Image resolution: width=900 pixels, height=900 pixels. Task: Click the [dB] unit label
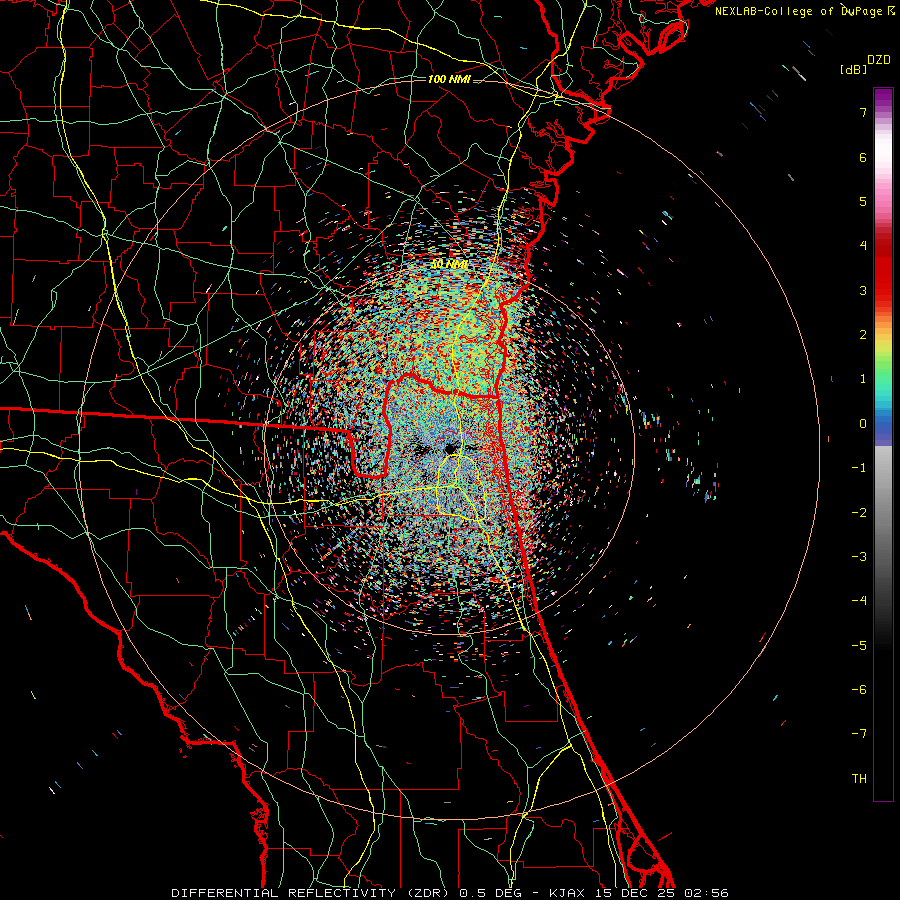pos(853,69)
